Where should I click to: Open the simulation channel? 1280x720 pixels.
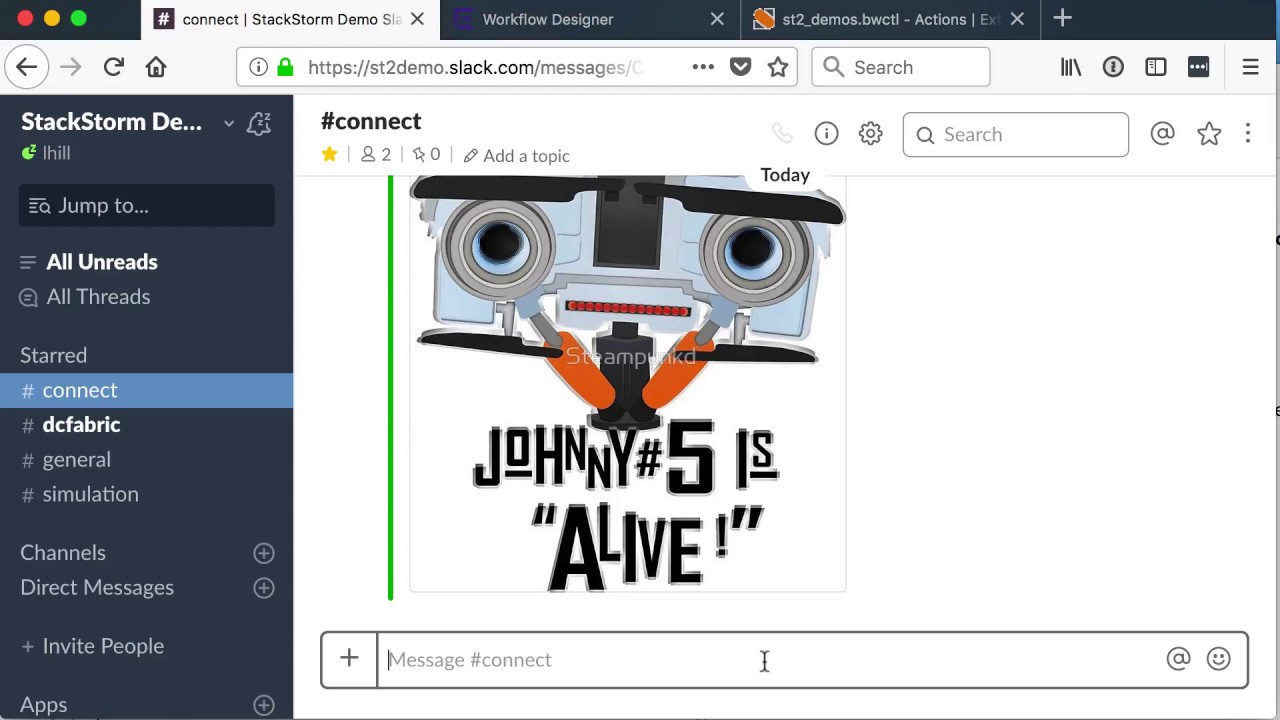pyautogui.click(x=146, y=494)
